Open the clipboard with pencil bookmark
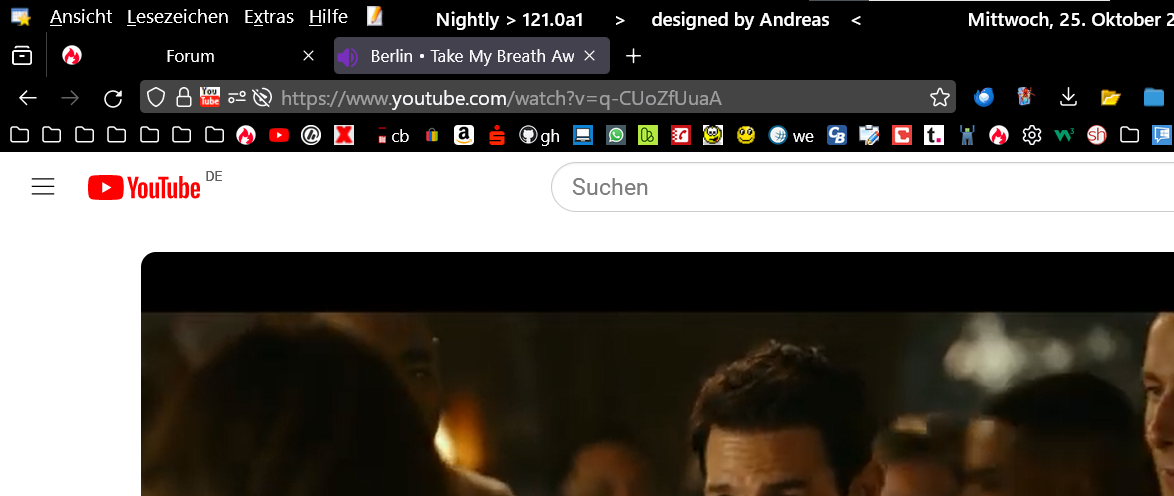 click(869, 135)
